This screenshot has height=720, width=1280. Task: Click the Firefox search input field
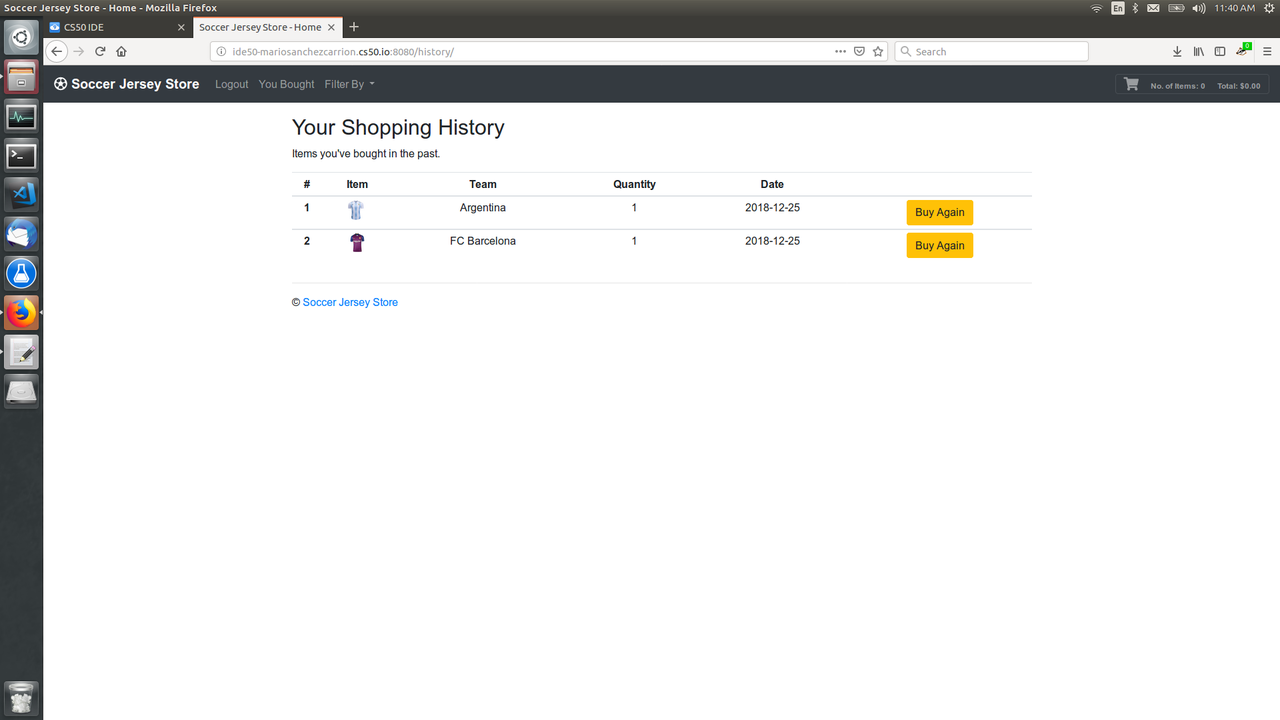[995, 52]
